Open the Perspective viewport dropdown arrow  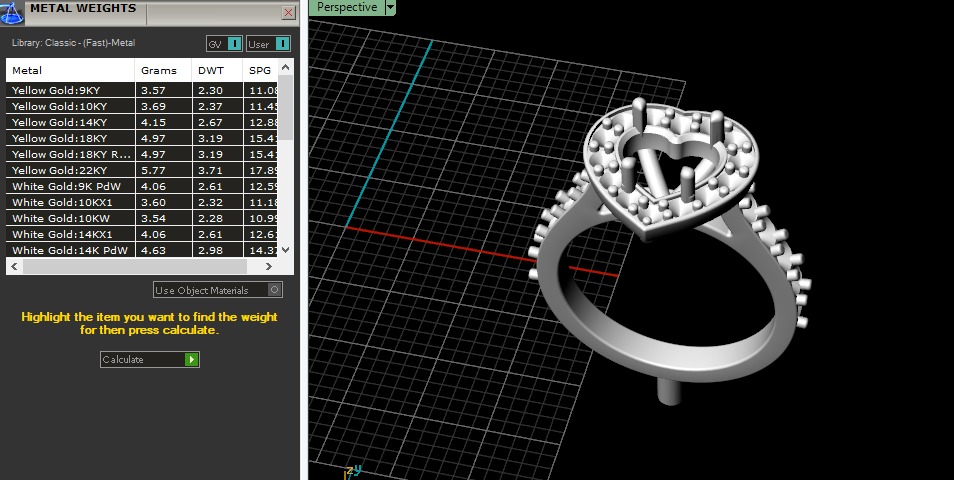390,7
